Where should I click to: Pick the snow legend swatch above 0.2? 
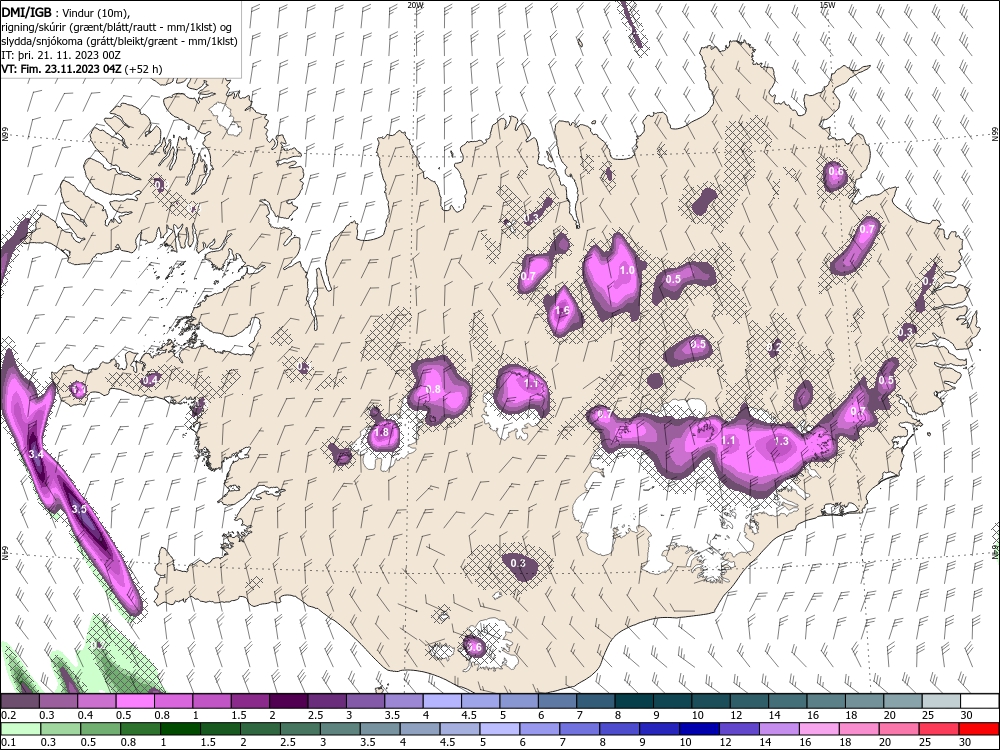coord(20,702)
